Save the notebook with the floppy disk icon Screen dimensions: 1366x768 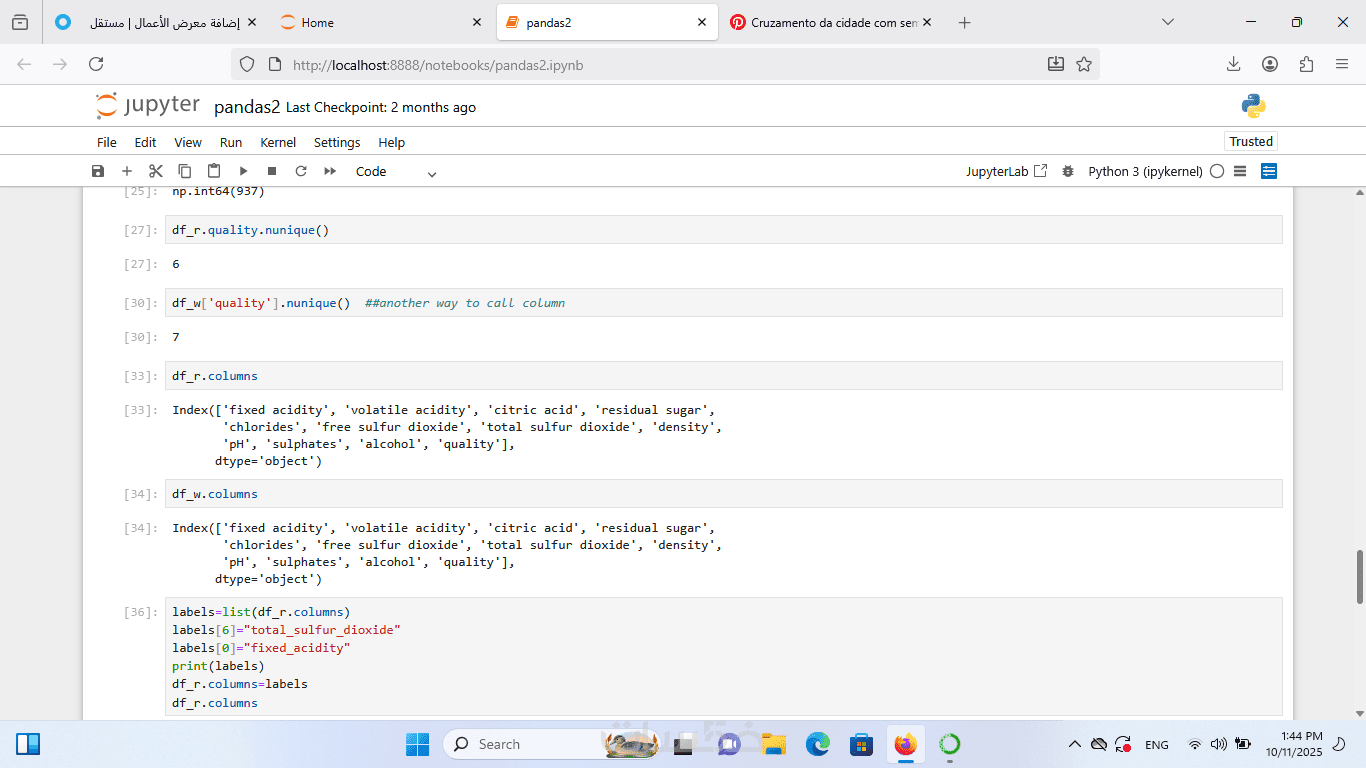[98, 171]
